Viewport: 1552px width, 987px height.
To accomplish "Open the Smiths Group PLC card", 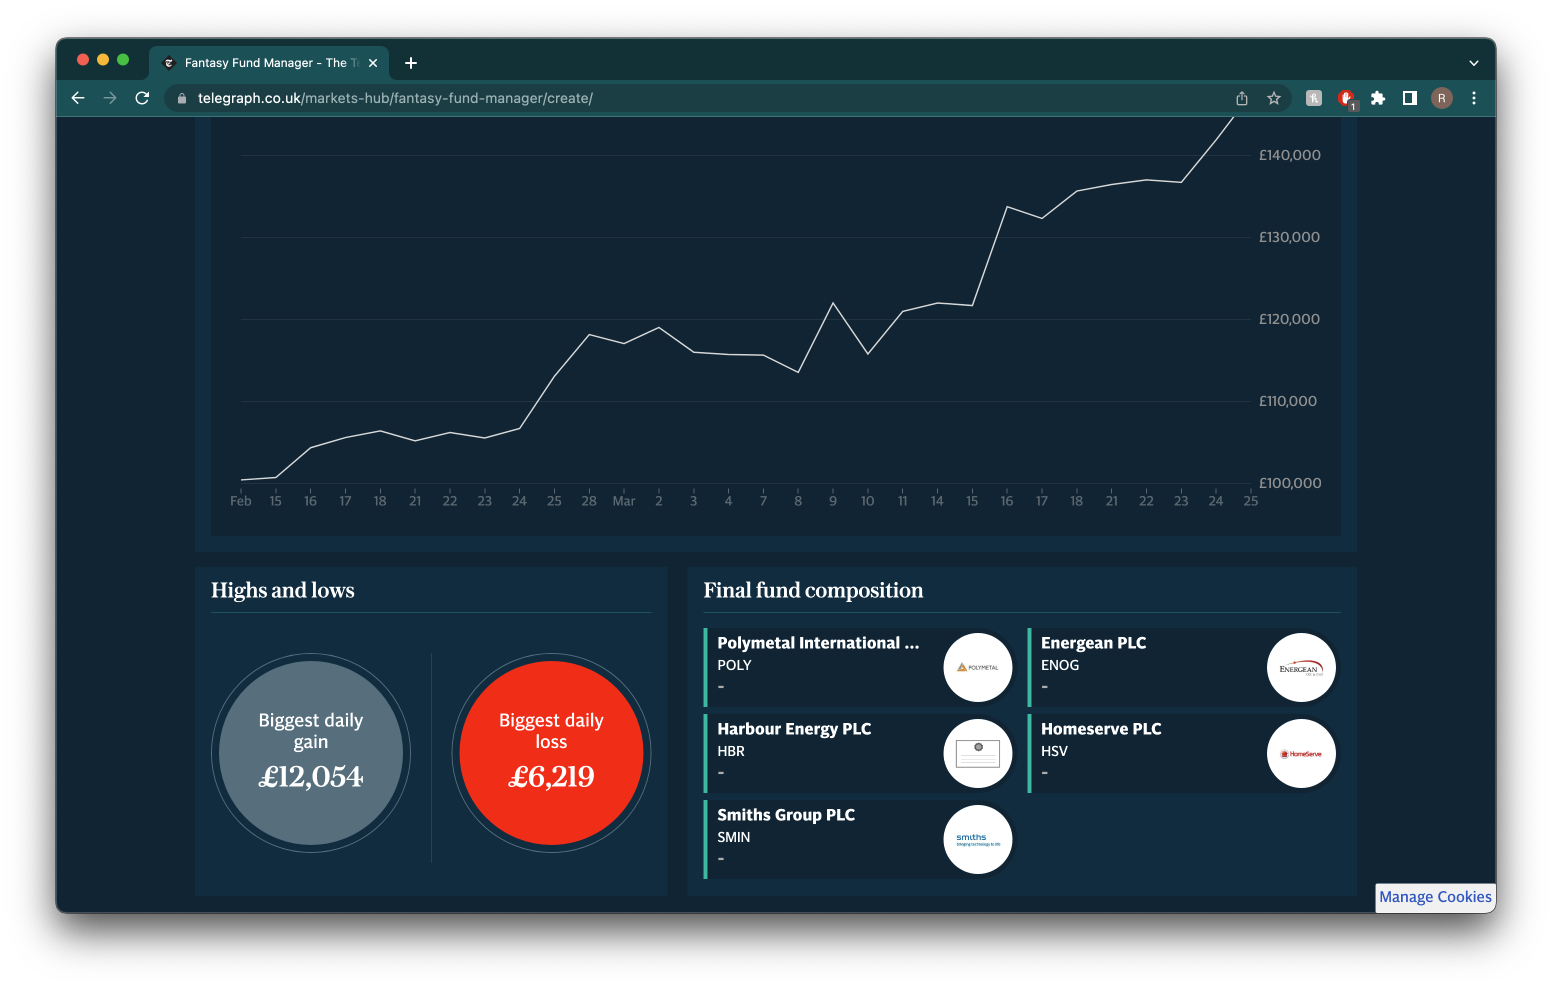I will tap(861, 839).
